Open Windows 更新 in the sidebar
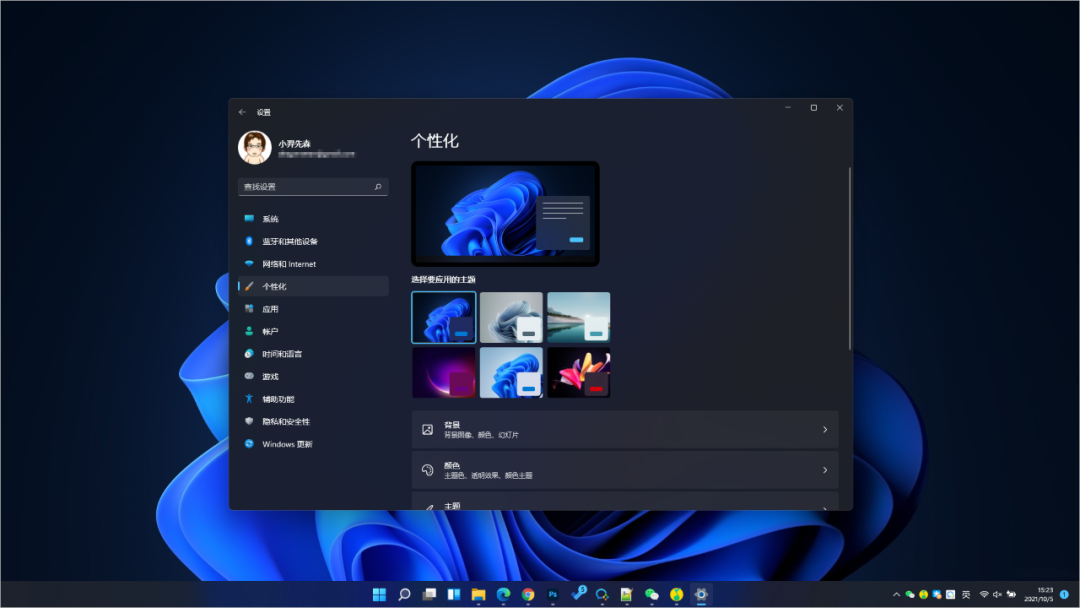 coord(287,444)
